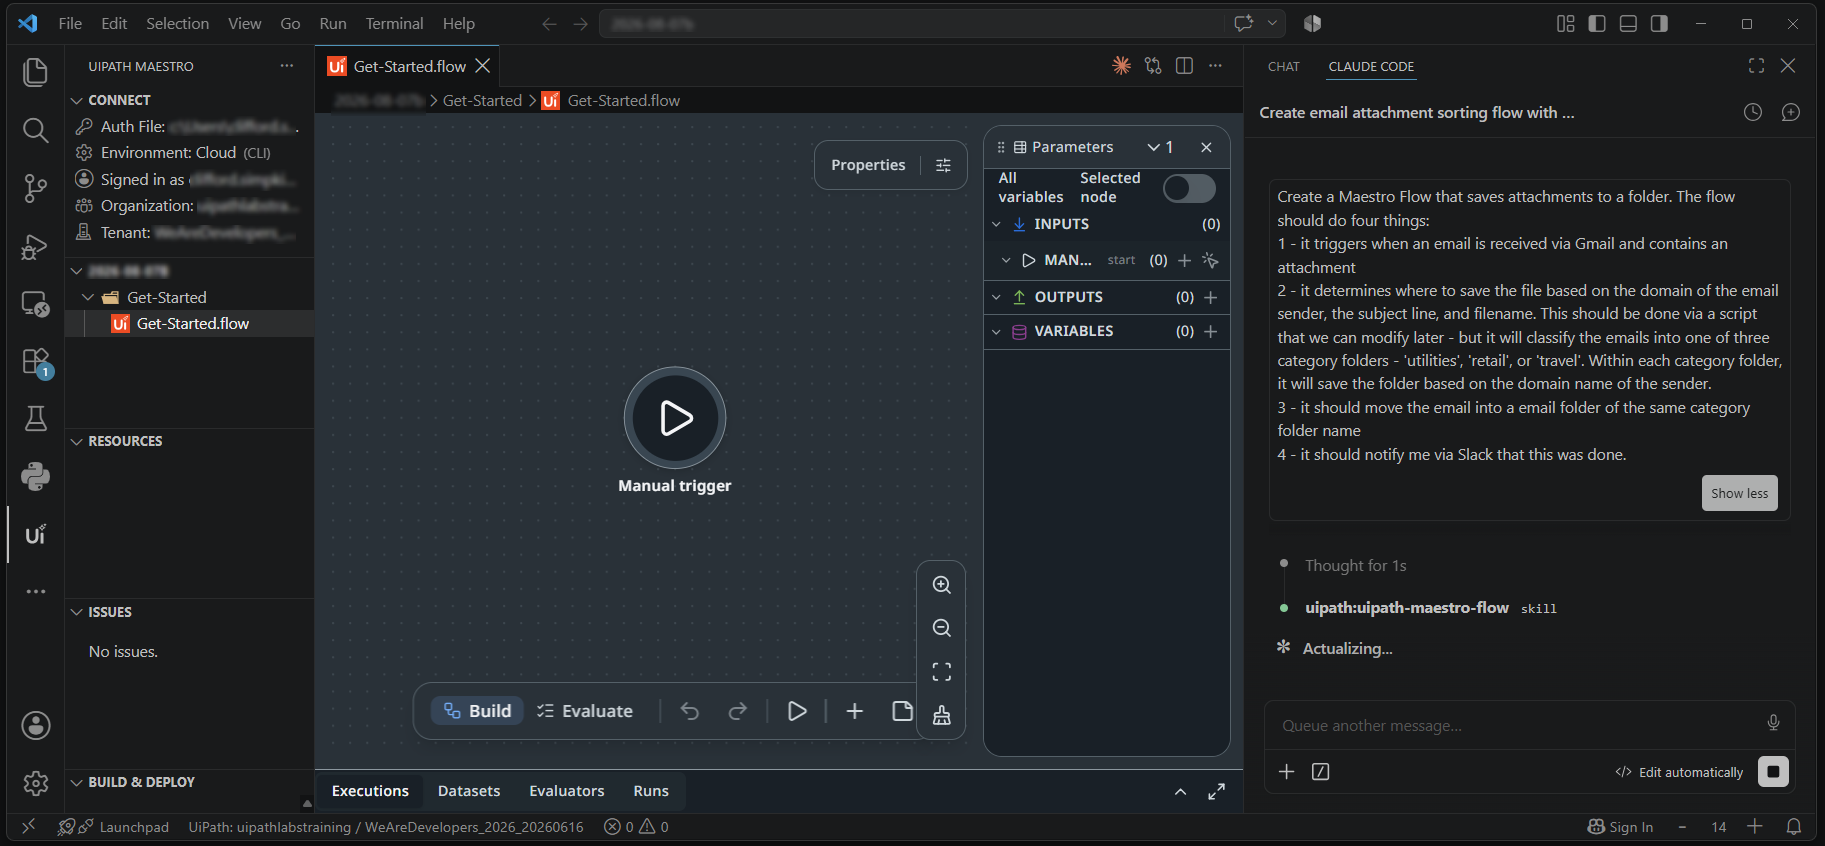Collapse the MAN... start trigger row
This screenshot has width=1825, height=846.
pos(1006,260)
